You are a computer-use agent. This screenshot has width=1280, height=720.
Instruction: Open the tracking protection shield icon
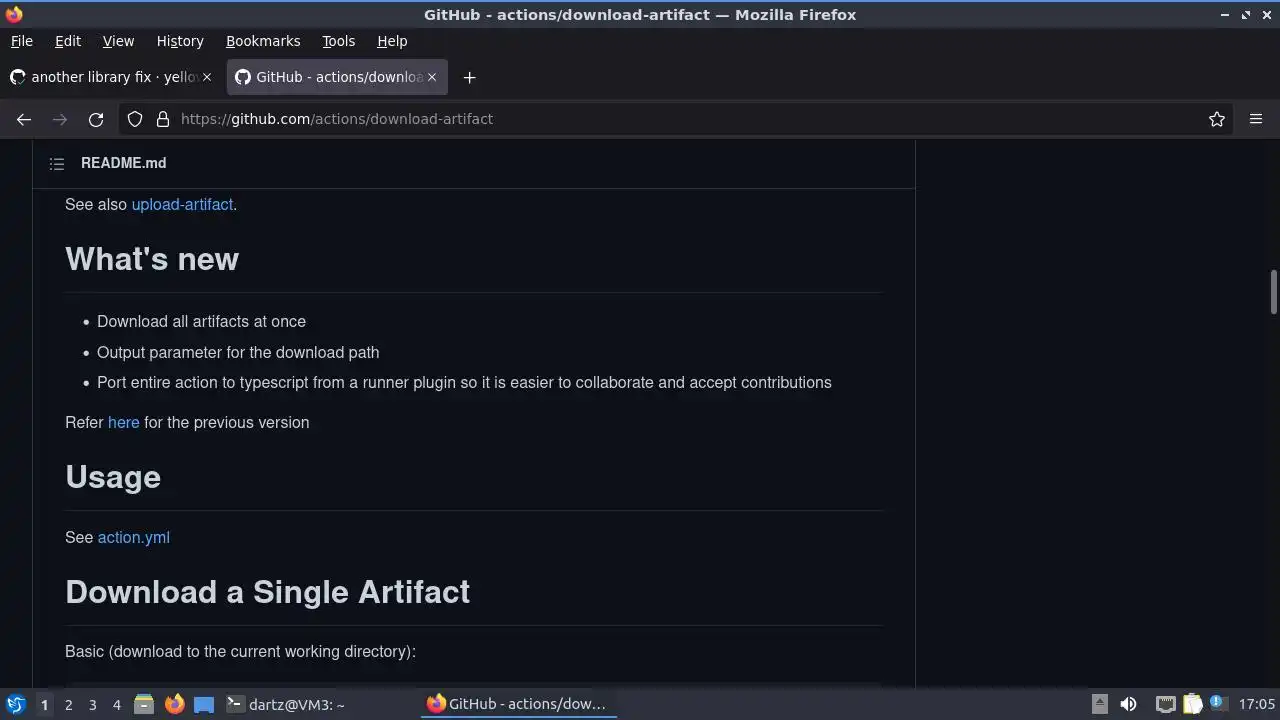(x=135, y=119)
